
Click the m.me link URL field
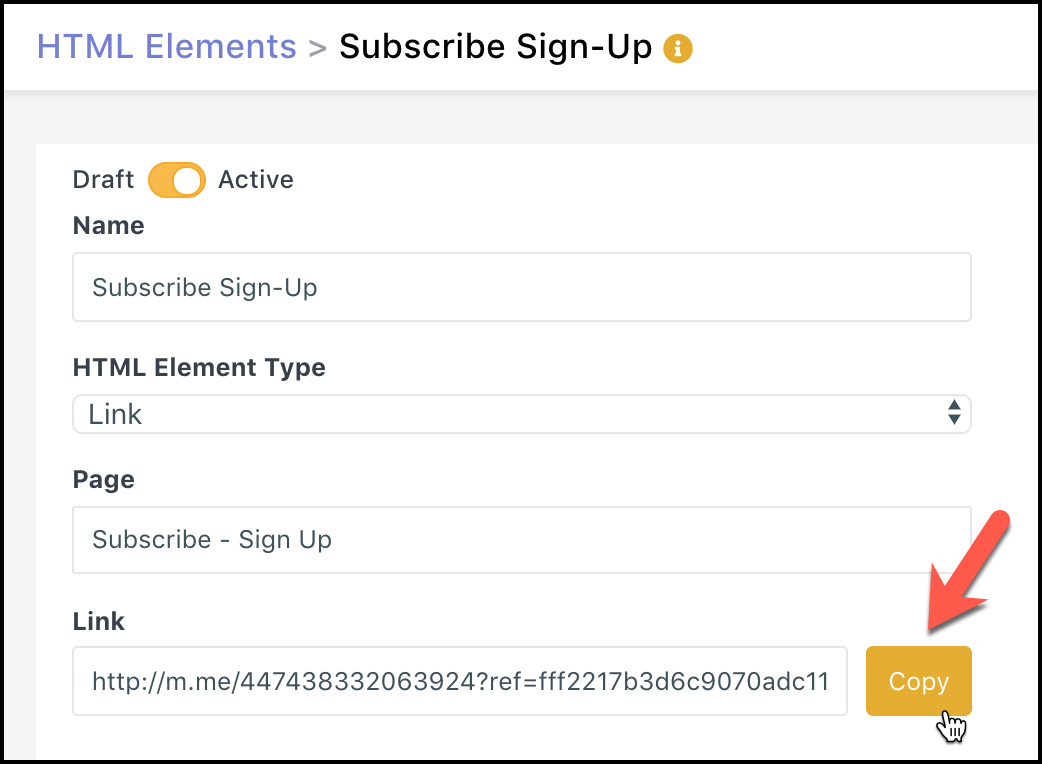click(460, 681)
